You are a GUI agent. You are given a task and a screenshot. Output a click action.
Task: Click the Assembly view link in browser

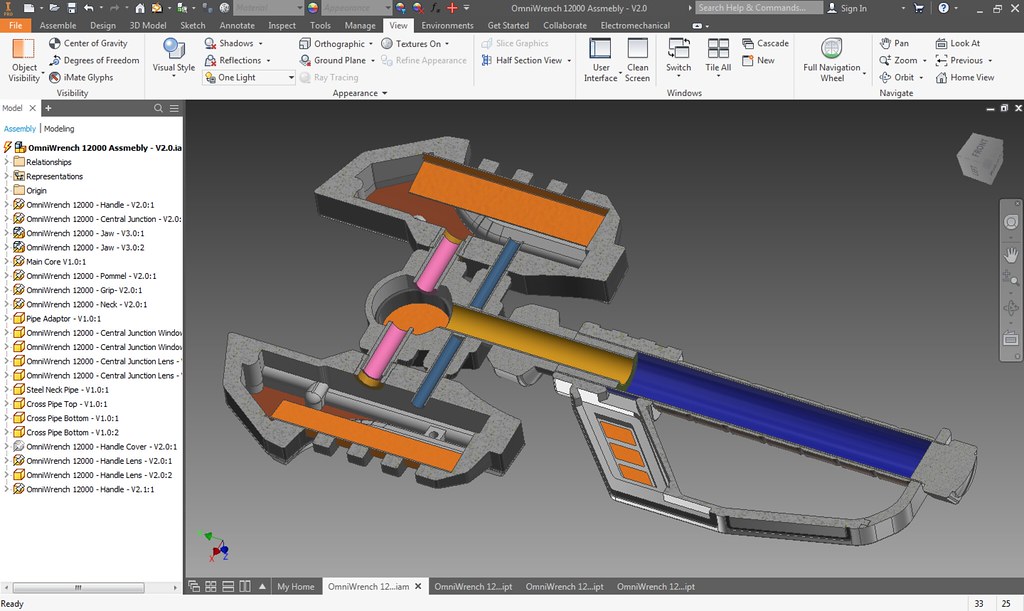(20, 129)
